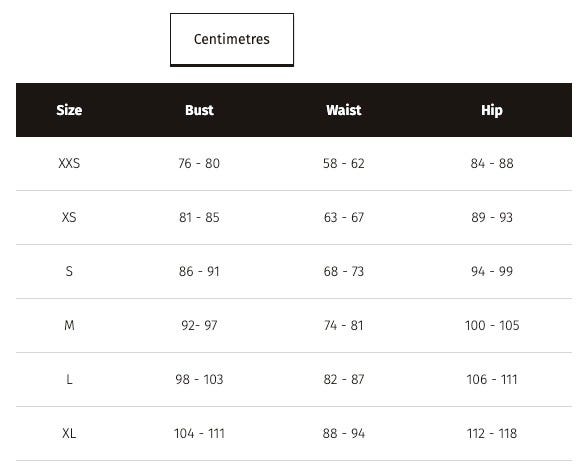
Task: Select the S size row label
Action: pos(69,271)
